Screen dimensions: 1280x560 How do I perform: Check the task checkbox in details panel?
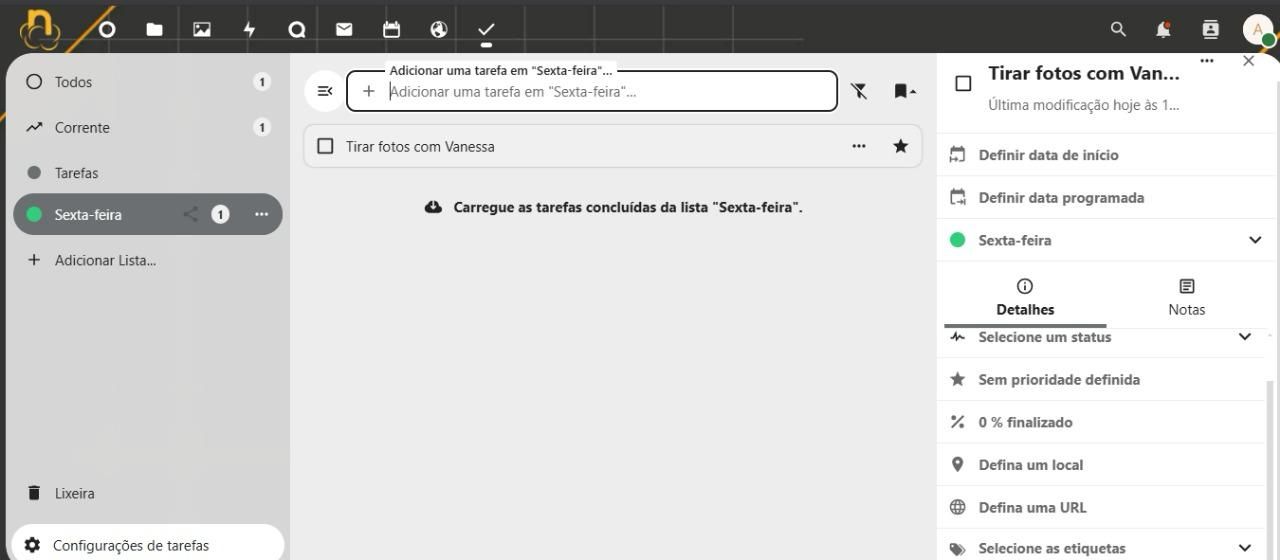point(963,84)
